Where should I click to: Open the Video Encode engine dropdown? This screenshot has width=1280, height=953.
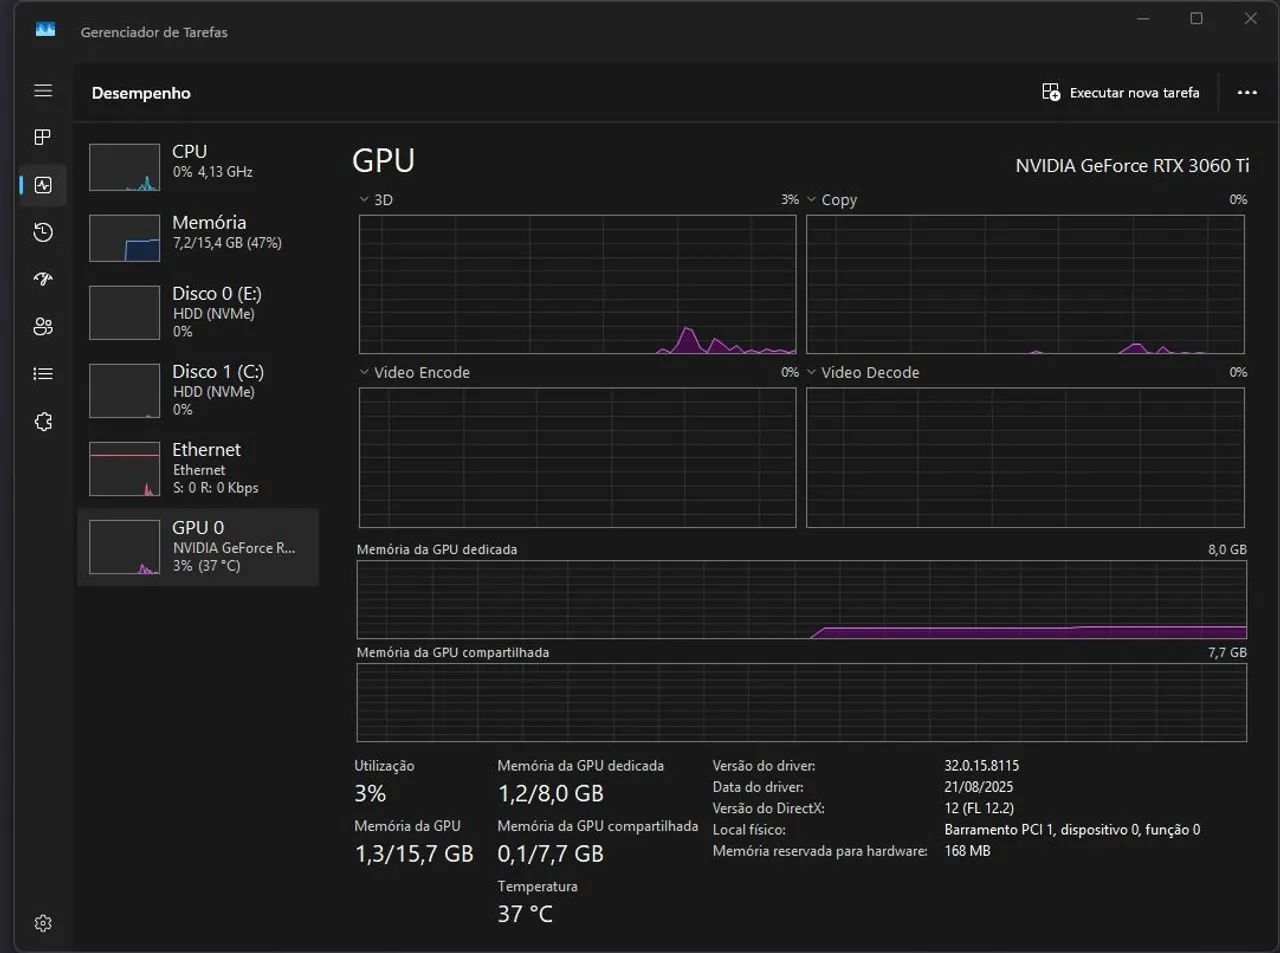[414, 372]
